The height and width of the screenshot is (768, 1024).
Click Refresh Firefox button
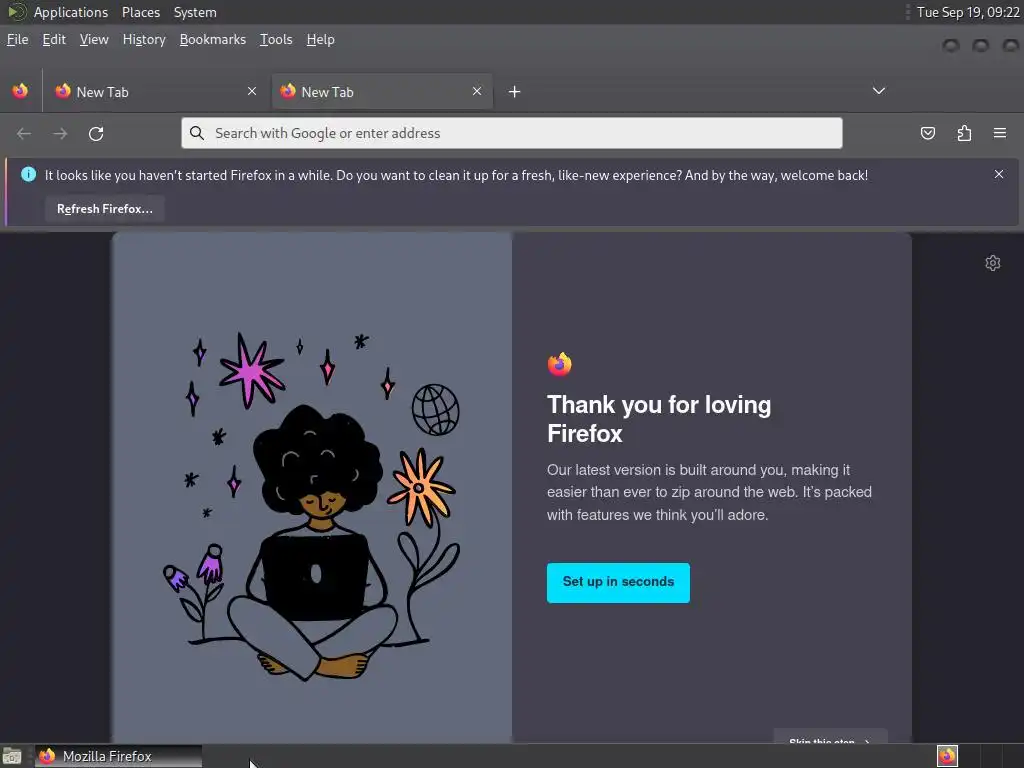point(104,209)
